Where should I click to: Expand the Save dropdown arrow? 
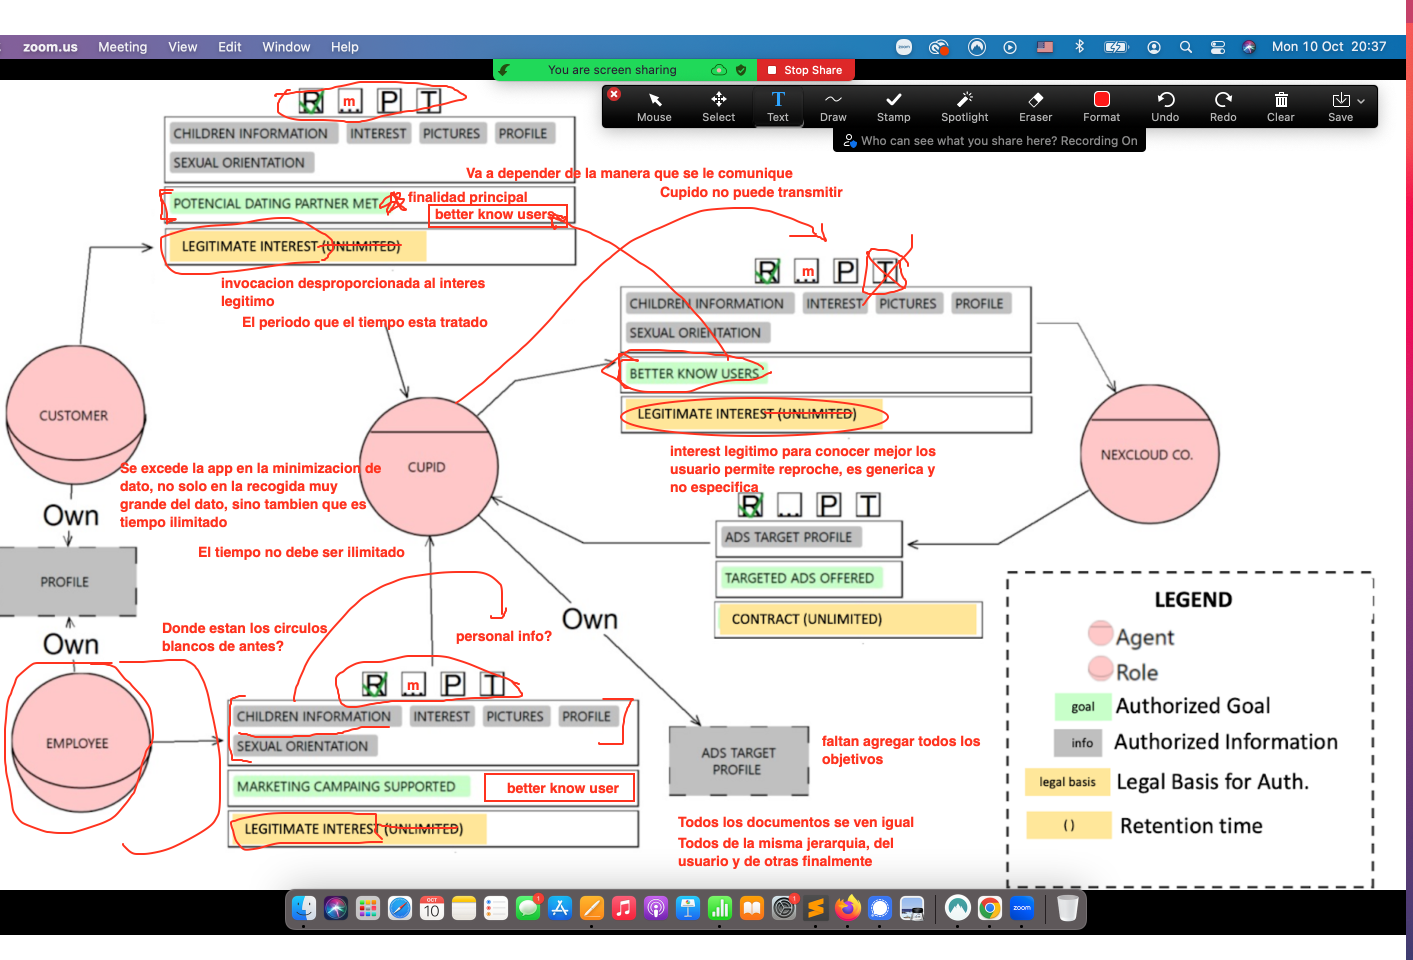click(x=1361, y=101)
